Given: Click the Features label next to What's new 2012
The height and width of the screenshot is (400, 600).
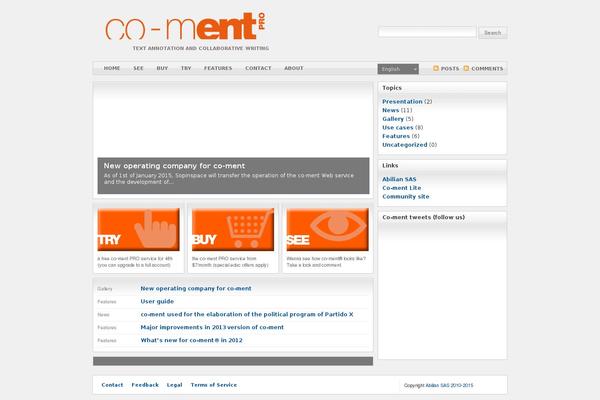Looking at the screenshot, I should pos(107,341).
